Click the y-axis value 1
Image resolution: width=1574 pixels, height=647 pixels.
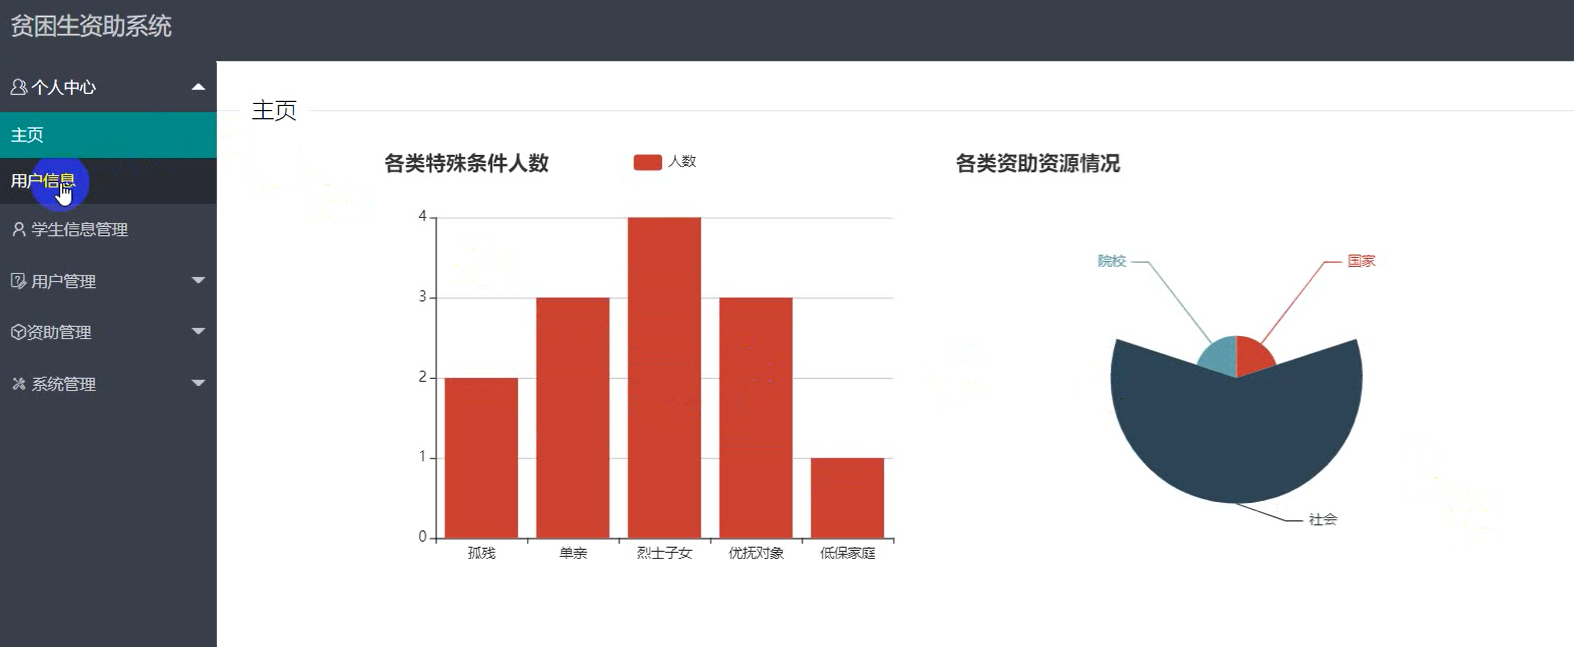[423, 457]
